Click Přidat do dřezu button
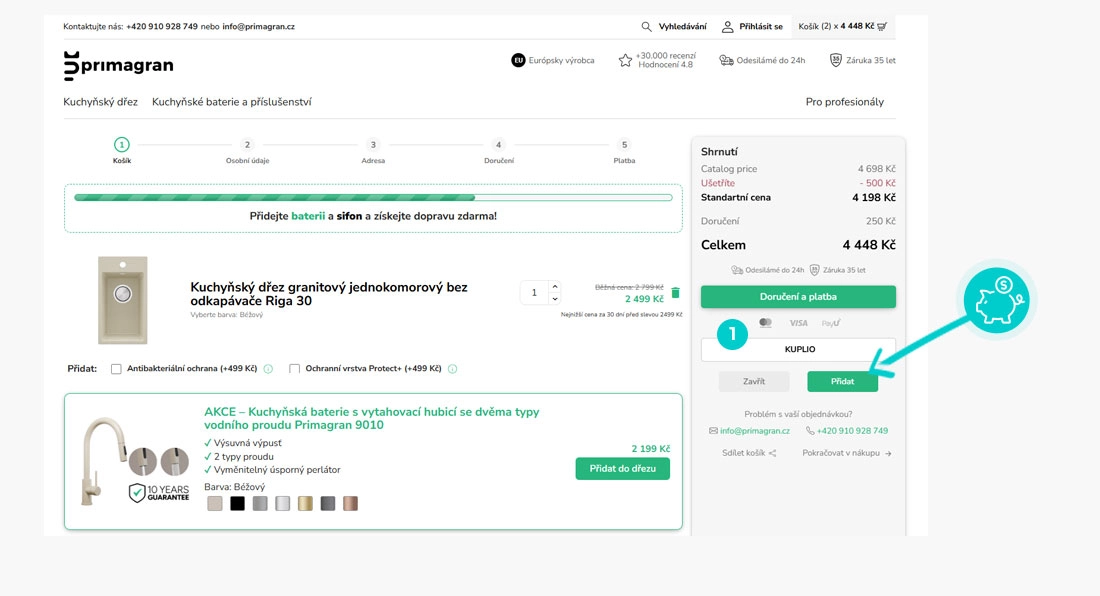 pyautogui.click(x=623, y=468)
